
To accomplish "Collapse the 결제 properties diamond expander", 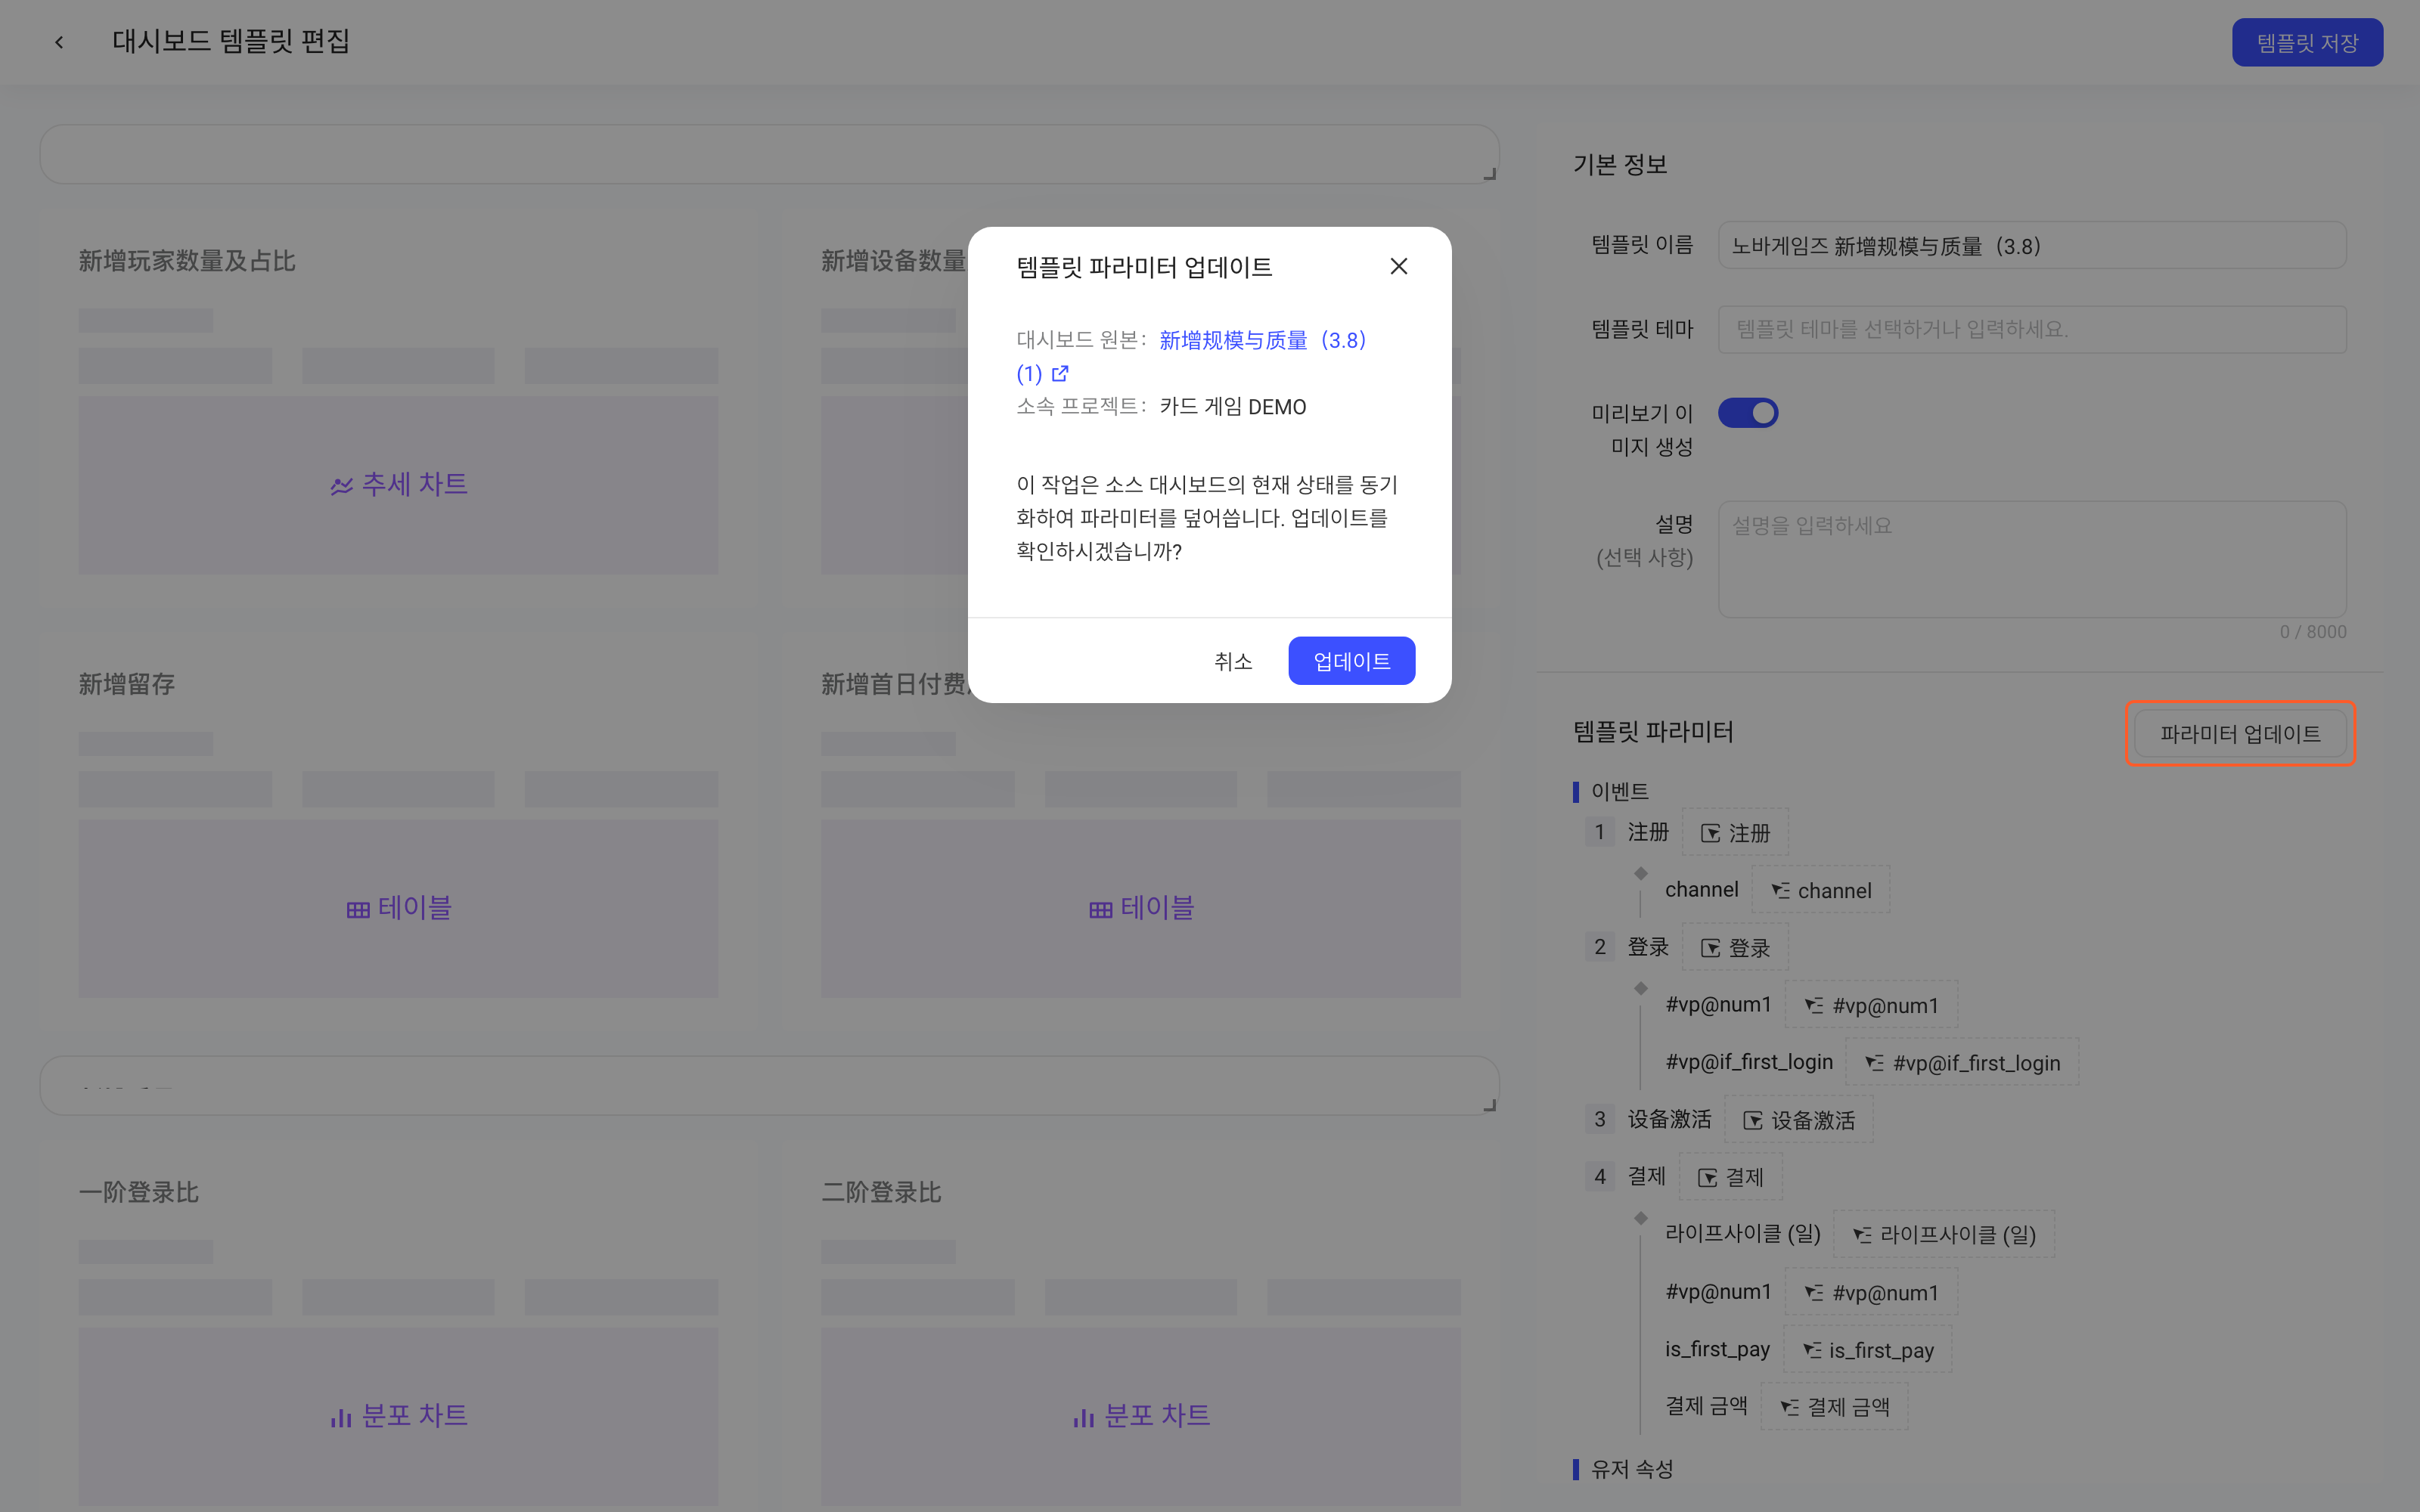I will pos(1641,1217).
